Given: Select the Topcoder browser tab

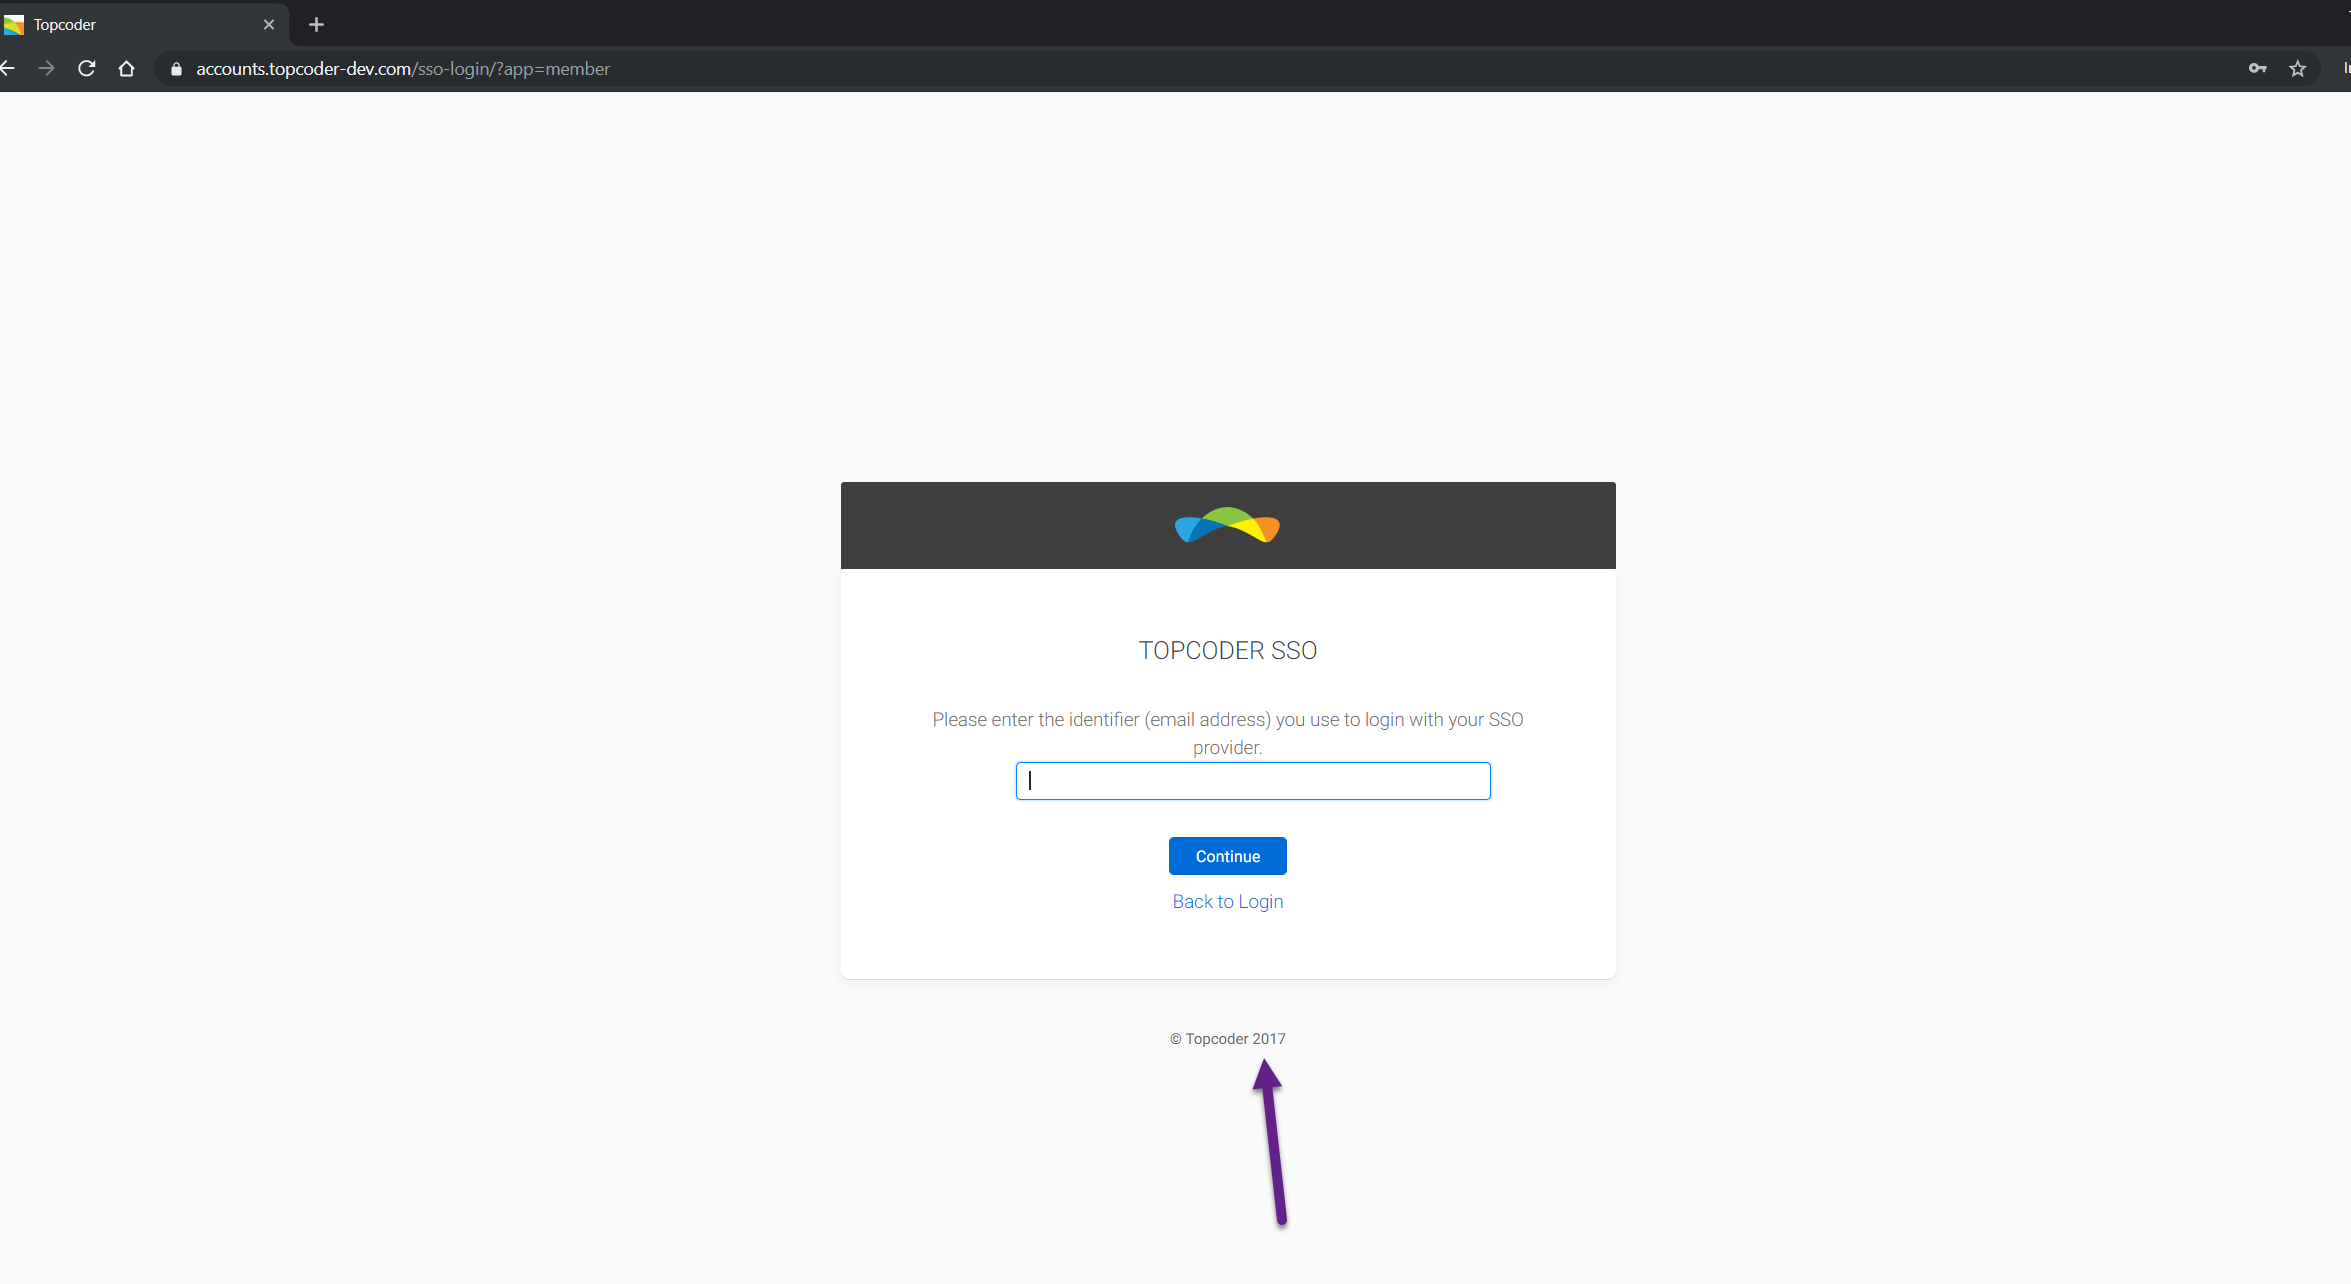Looking at the screenshot, I should coord(140,25).
